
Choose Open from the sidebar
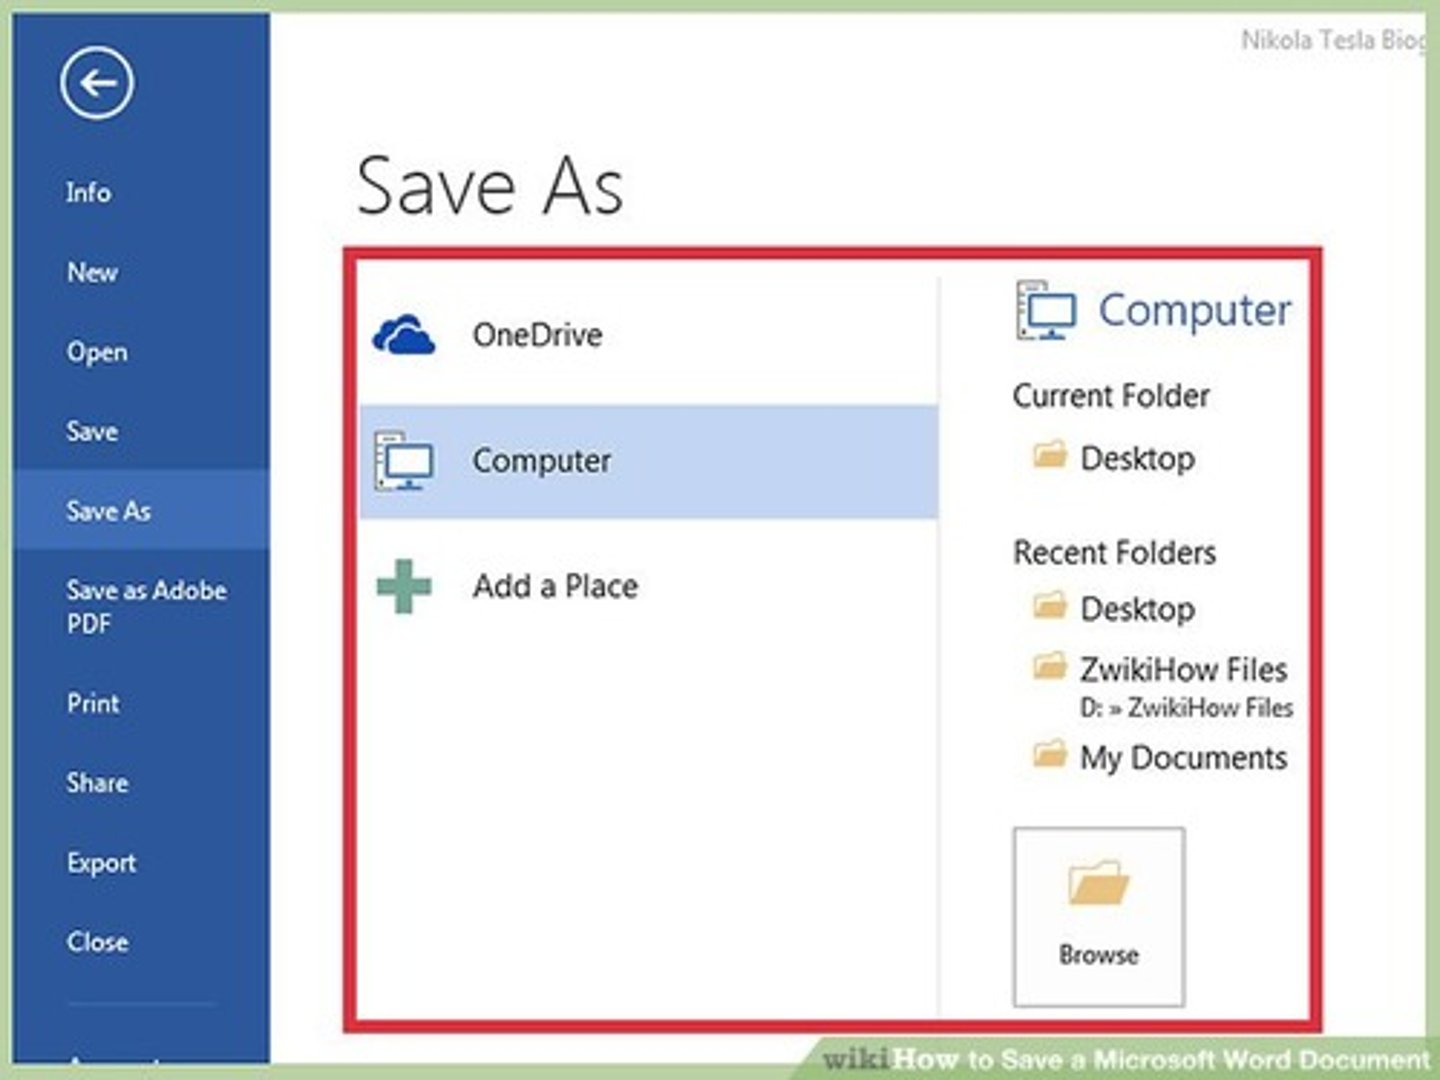[x=141, y=352]
